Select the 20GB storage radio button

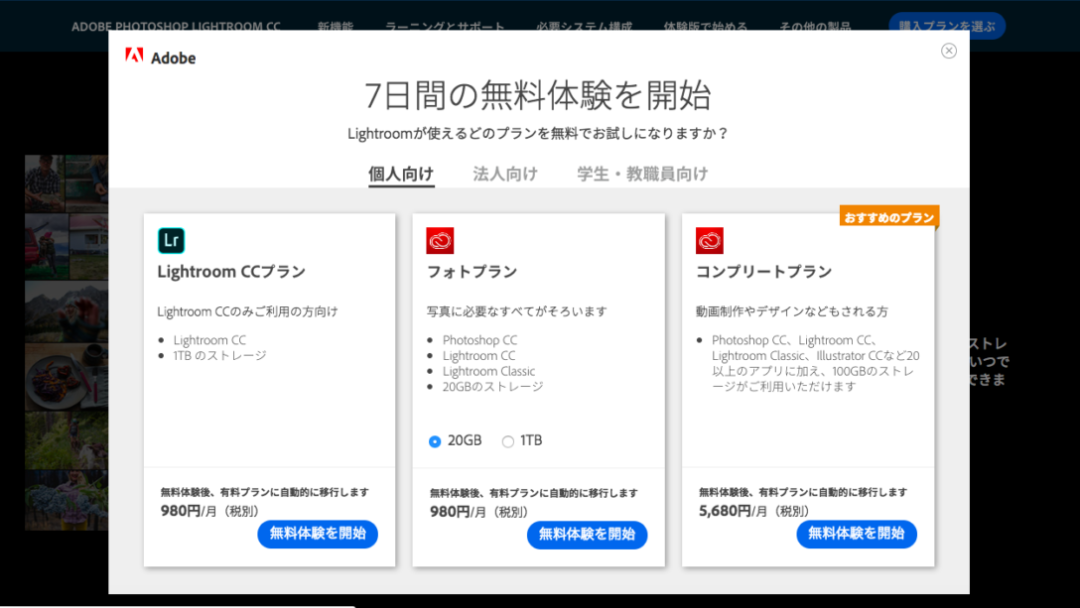click(x=435, y=441)
